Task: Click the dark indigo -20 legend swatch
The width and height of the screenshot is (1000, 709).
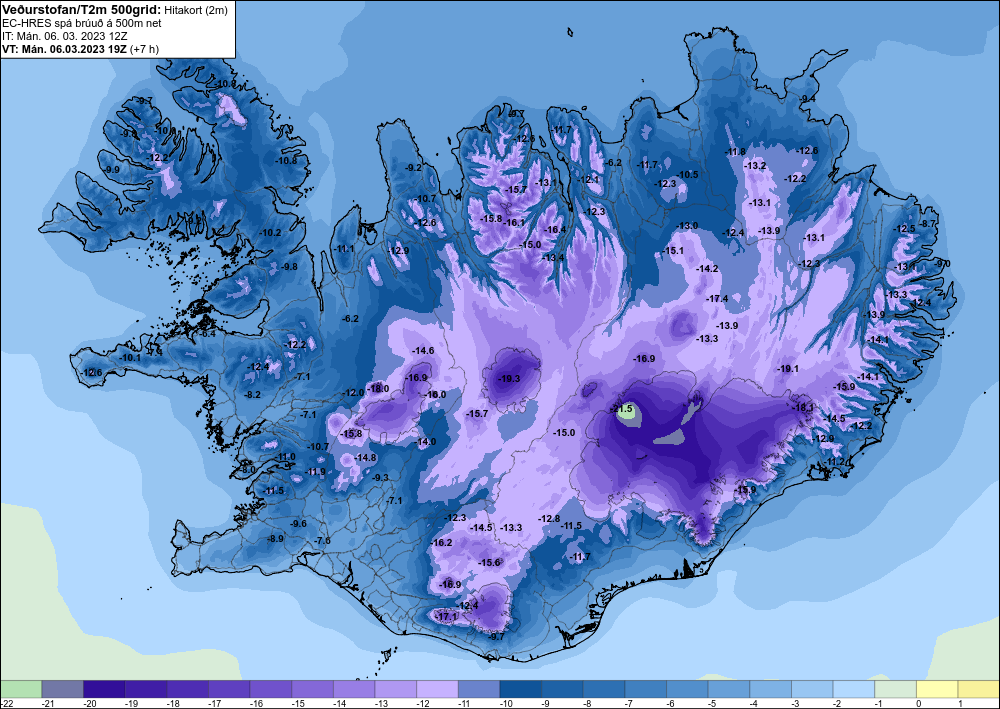Action: pos(104,689)
